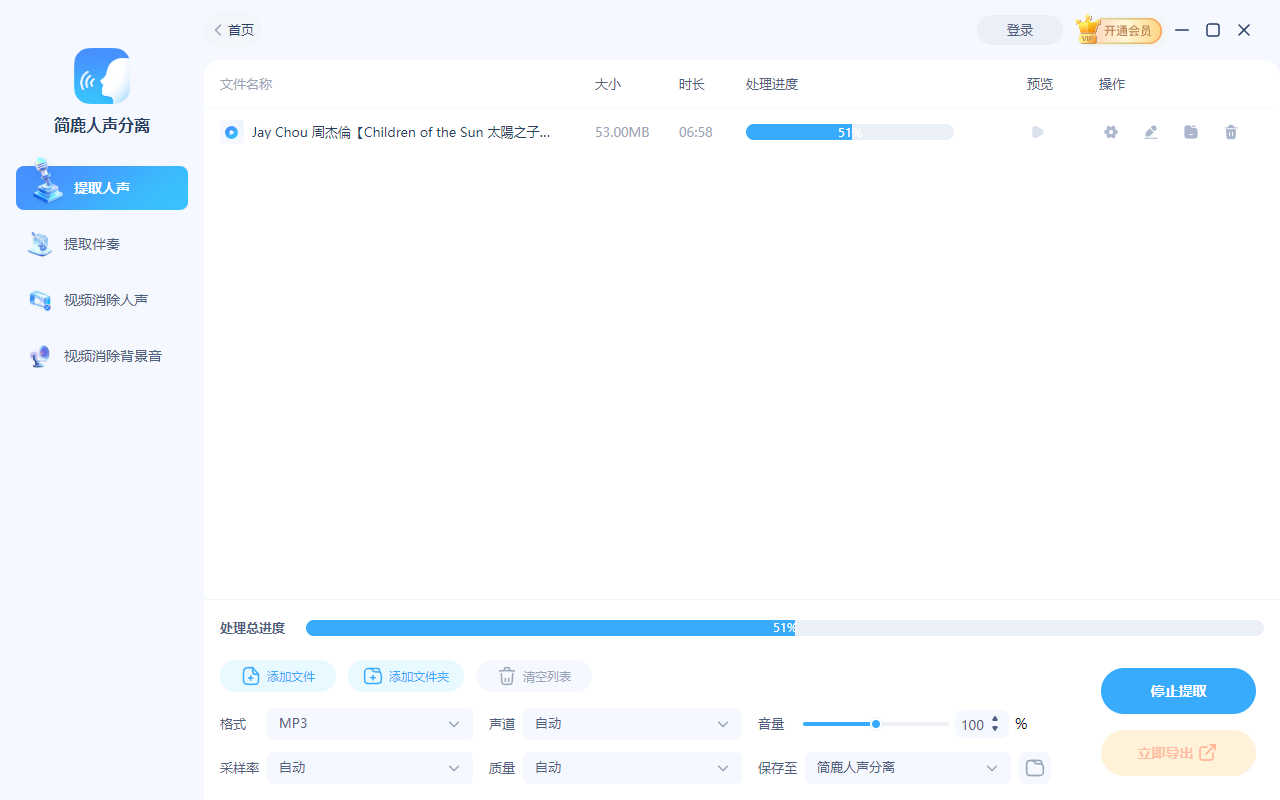Open the 格式 format dropdown showing MP3

(x=369, y=723)
